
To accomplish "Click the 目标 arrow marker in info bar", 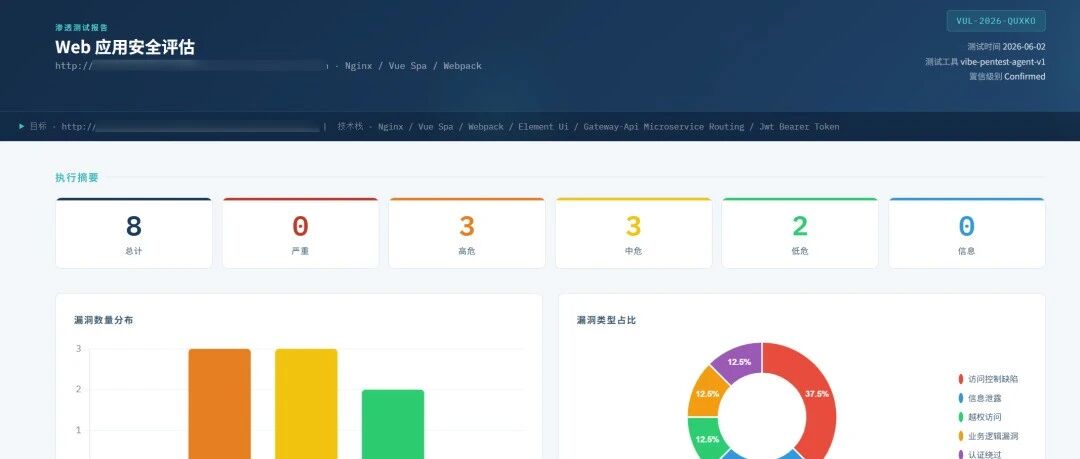I will [22, 126].
